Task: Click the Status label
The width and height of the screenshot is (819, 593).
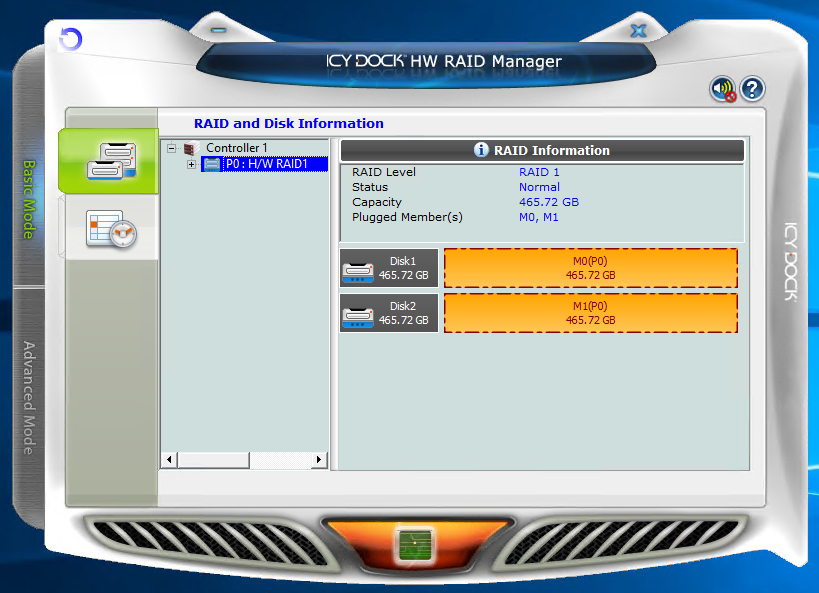Action: [370, 187]
